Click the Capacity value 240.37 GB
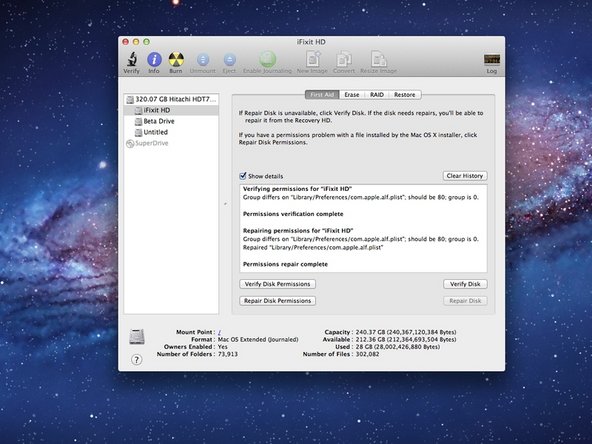 pyautogui.click(x=406, y=332)
